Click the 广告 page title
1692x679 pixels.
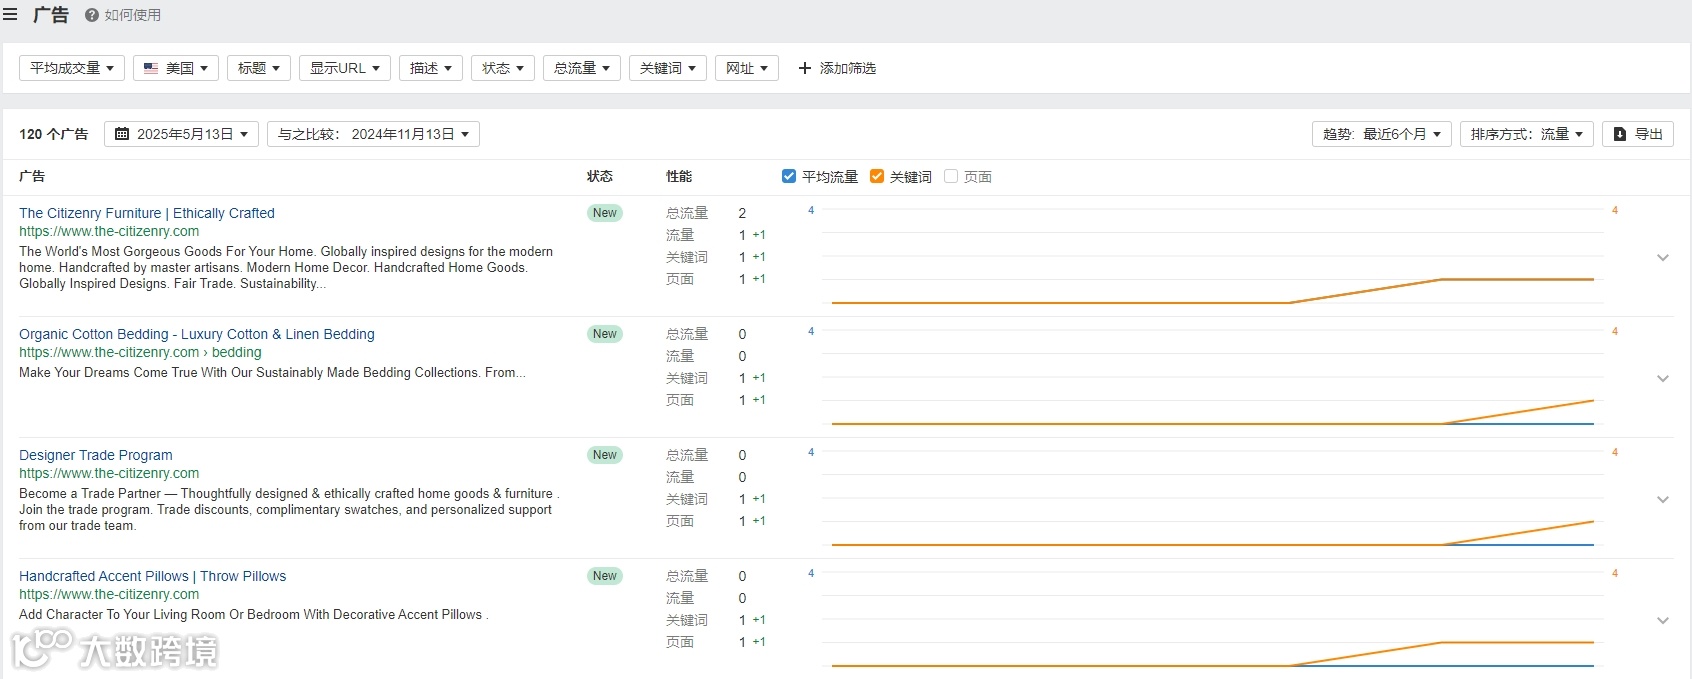[x=51, y=15]
